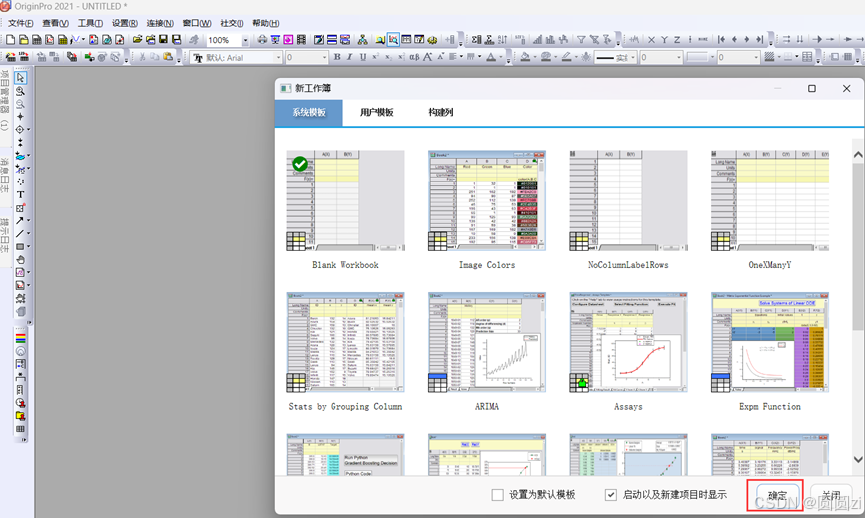Screen dimensions: 865x518
Task: Select the Expm Function template thumbnail
Action: click(x=770, y=343)
